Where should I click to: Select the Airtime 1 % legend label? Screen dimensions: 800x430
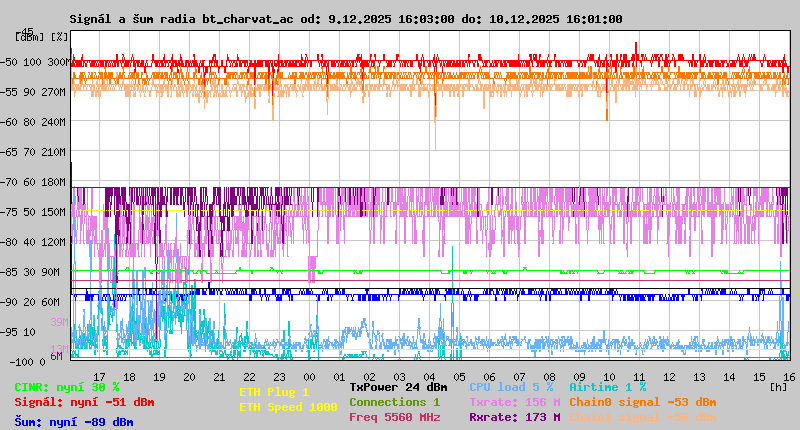[x=607, y=387]
